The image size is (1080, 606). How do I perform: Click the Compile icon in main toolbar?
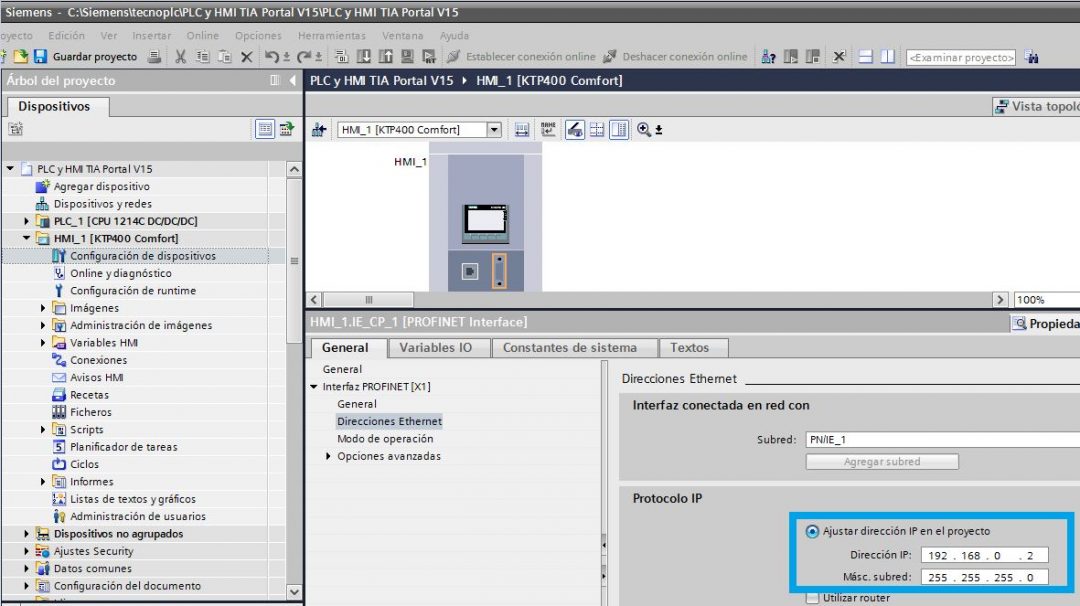pos(342,56)
